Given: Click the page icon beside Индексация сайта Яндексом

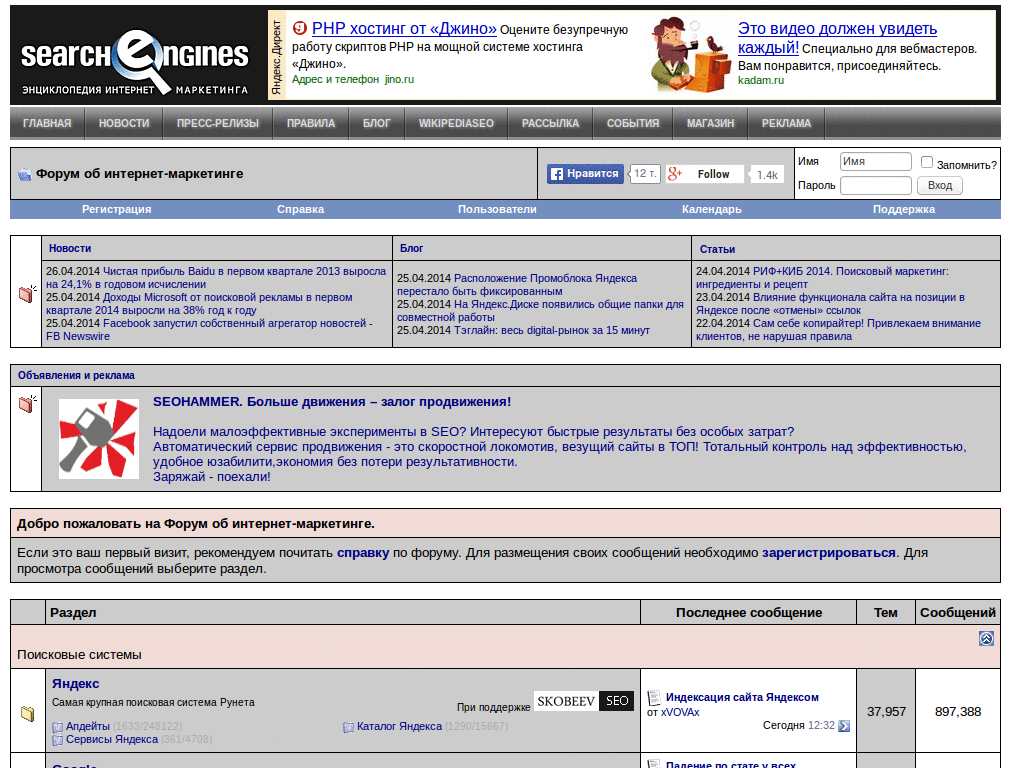Looking at the screenshot, I should (x=654, y=697).
